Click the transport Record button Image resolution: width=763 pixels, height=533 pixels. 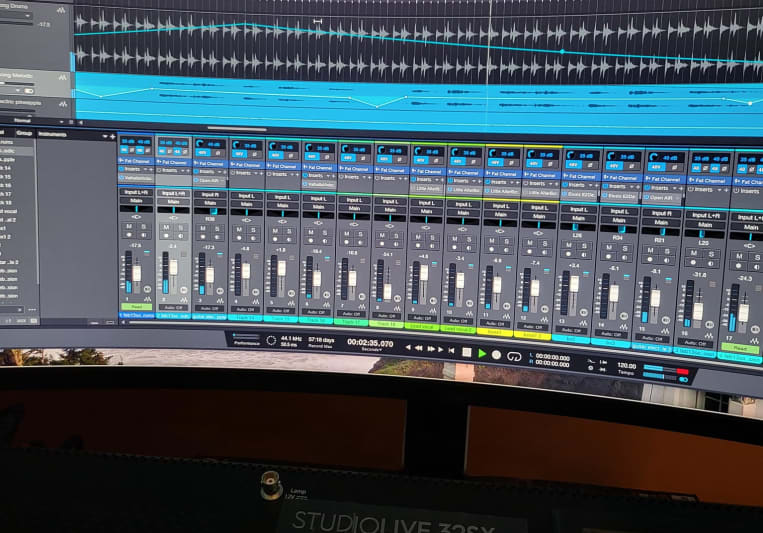click(496, 355)
